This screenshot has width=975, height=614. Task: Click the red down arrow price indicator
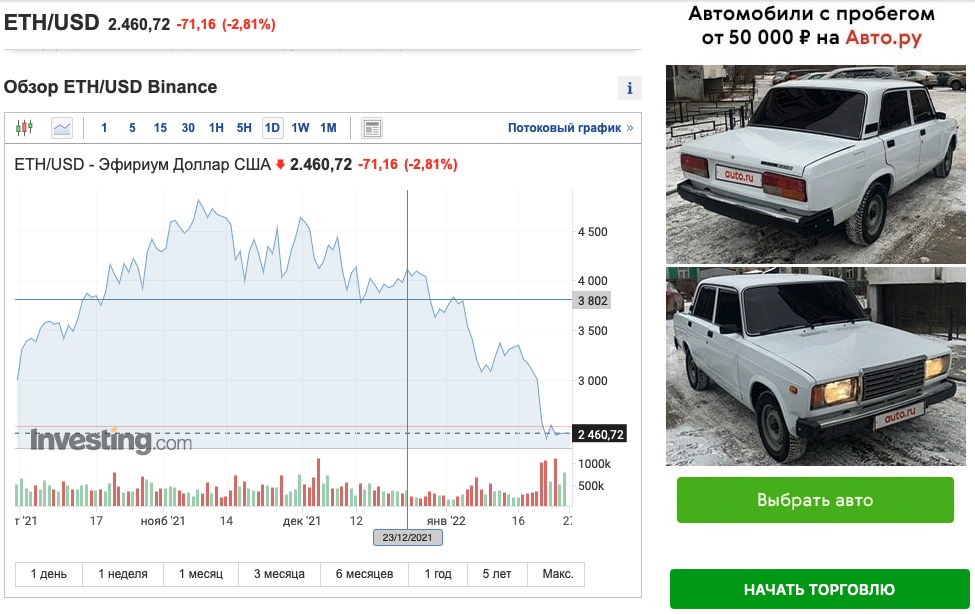click(280, 165)
